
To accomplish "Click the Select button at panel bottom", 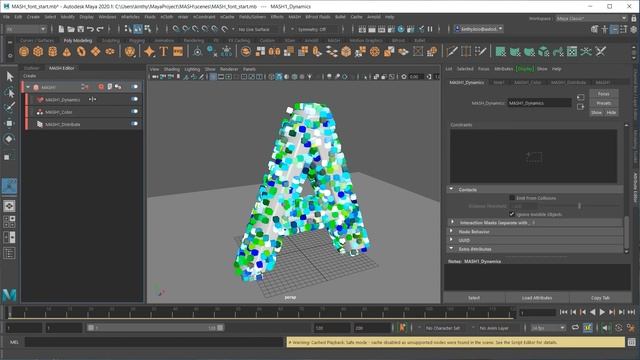I will tap(474, 298).
